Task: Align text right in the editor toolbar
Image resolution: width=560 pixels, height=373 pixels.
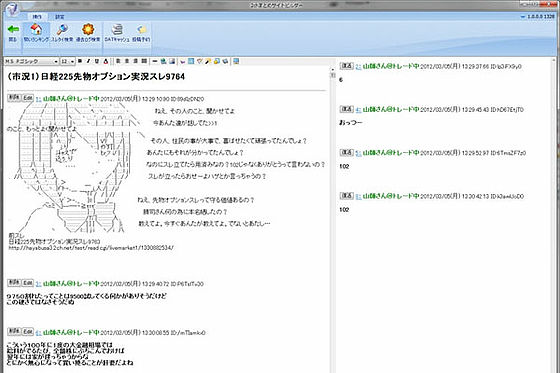Action: pyautogui.click(x=135, y=61)
